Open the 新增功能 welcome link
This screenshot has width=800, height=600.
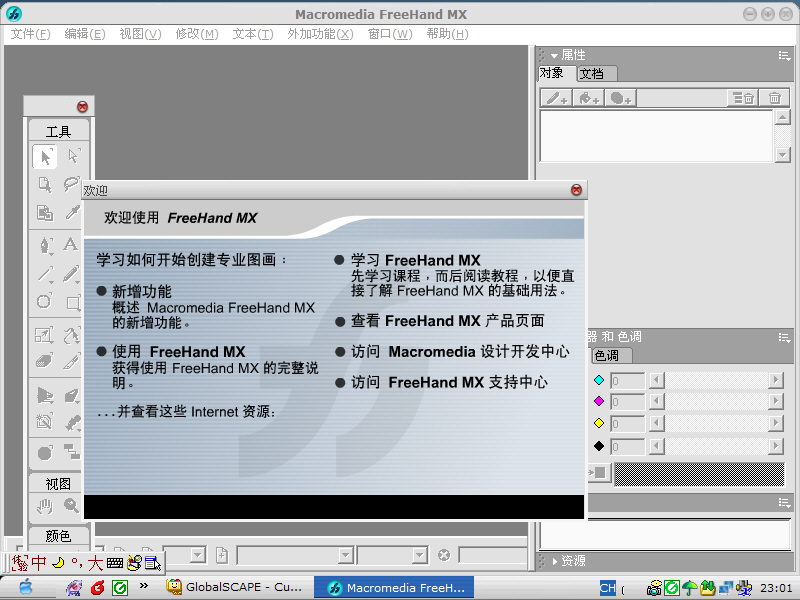pyautogui.click(x=142, y=292)
